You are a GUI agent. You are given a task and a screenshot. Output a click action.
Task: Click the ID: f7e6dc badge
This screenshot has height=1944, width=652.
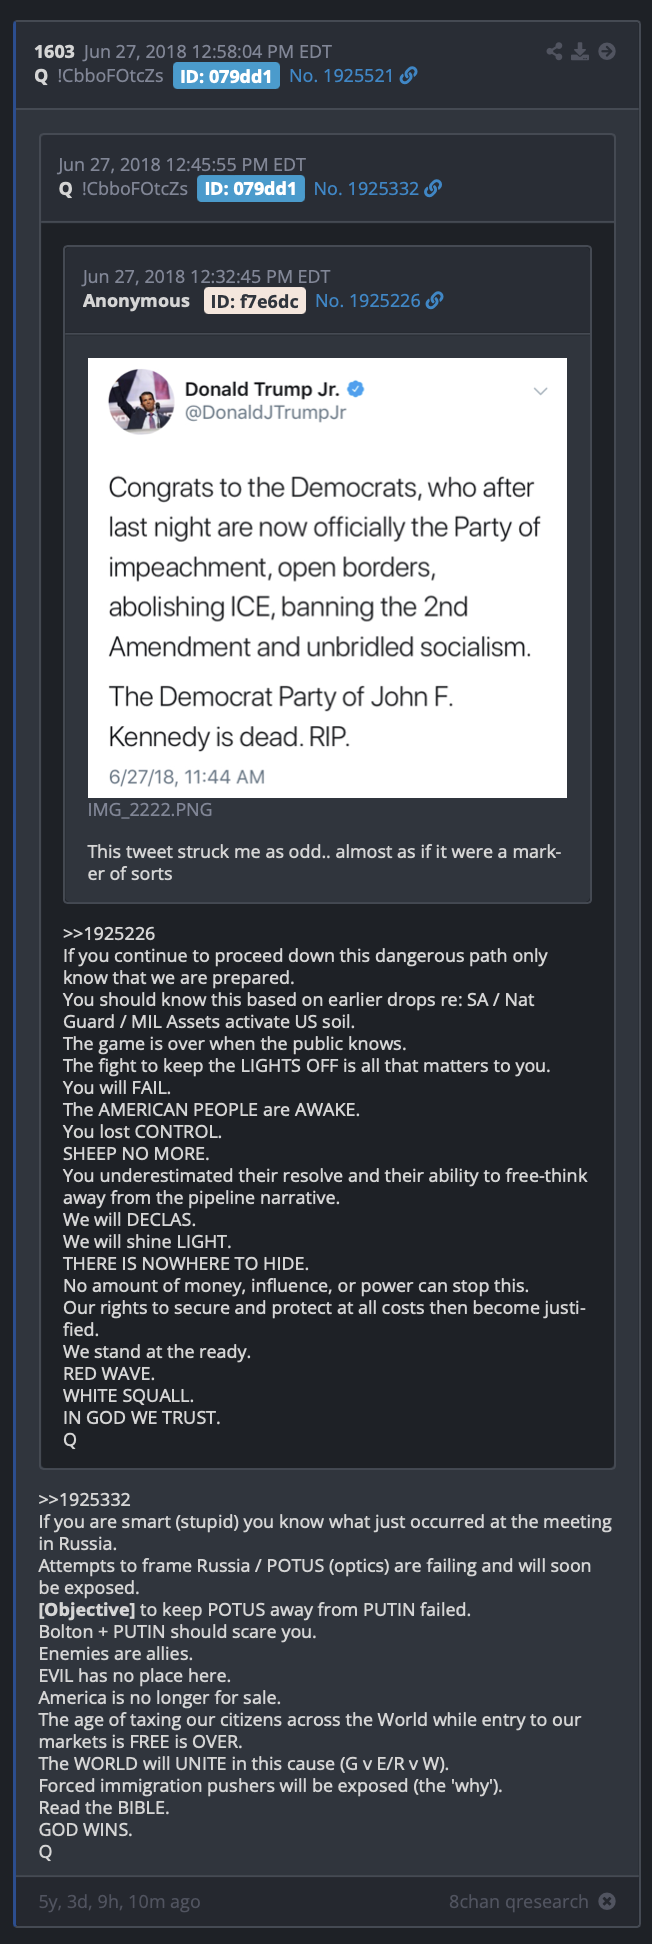coord(254,301)
